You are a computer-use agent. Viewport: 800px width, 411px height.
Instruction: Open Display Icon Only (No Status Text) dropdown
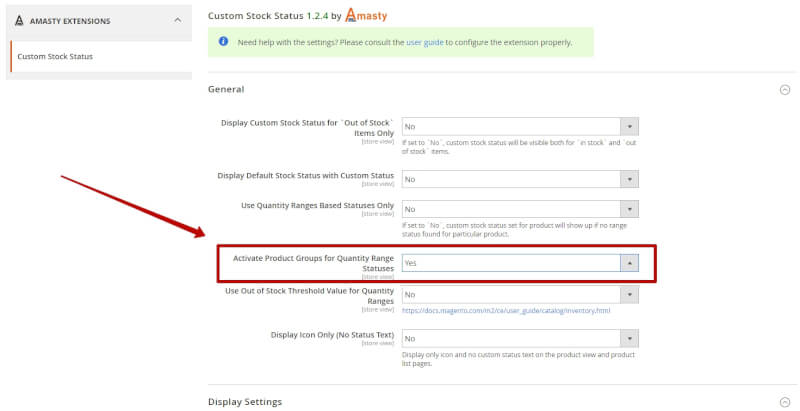pos(520,338)
